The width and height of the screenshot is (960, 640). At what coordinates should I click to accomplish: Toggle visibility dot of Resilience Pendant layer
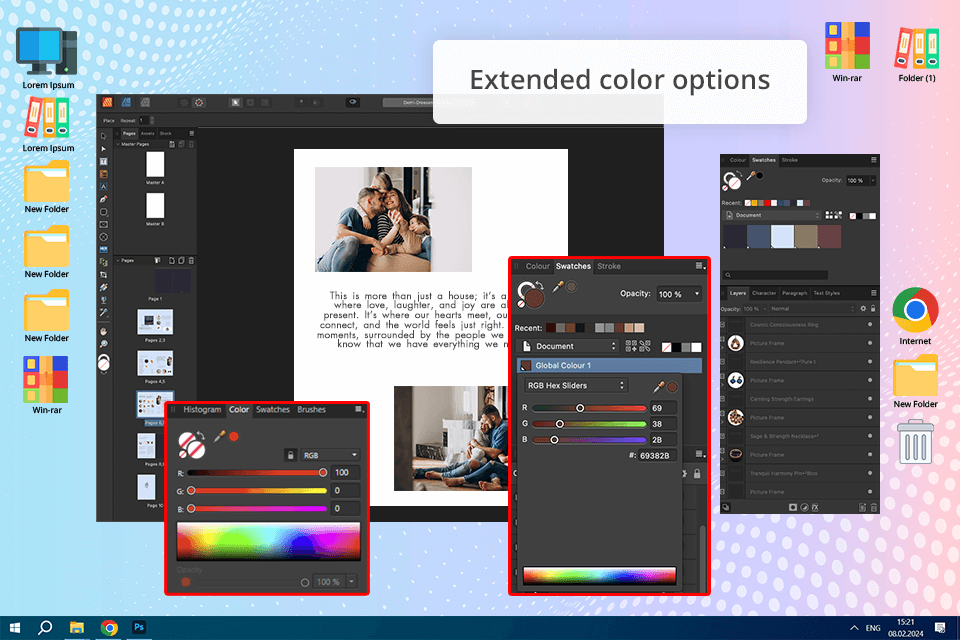[869, 361]
